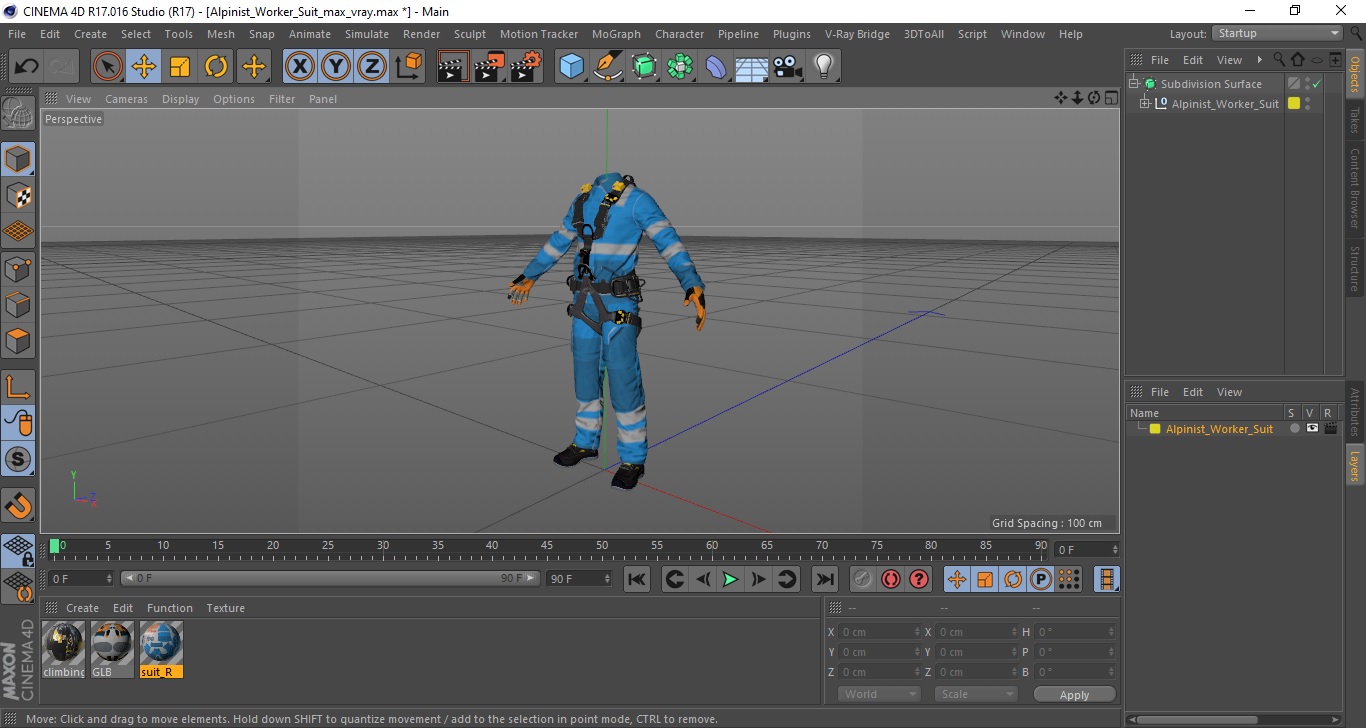Open the File menu
1366x728 pixels.
(17, 34)
